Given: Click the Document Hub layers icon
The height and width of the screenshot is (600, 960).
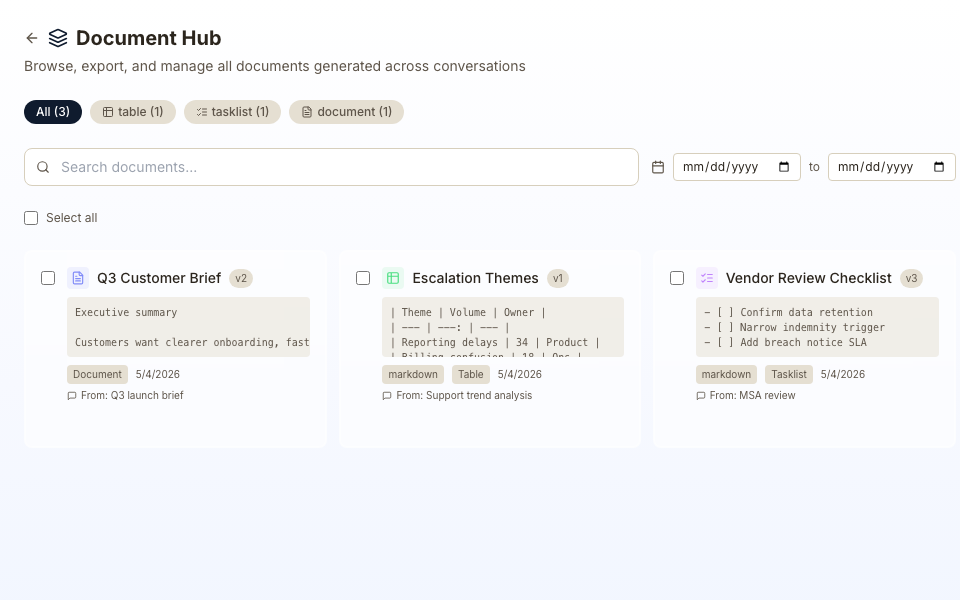Looking at the screenshot, I should (x=58, y=38).
